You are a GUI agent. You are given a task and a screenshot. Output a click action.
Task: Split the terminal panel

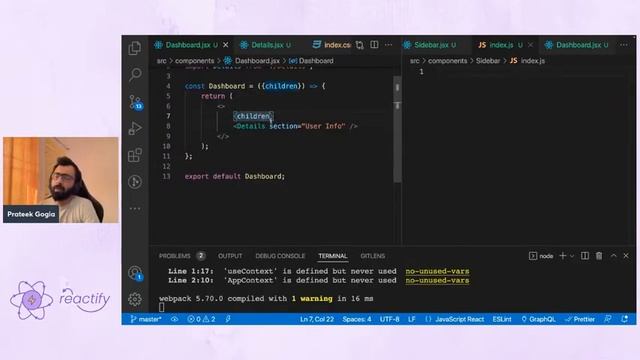point(585,256)
